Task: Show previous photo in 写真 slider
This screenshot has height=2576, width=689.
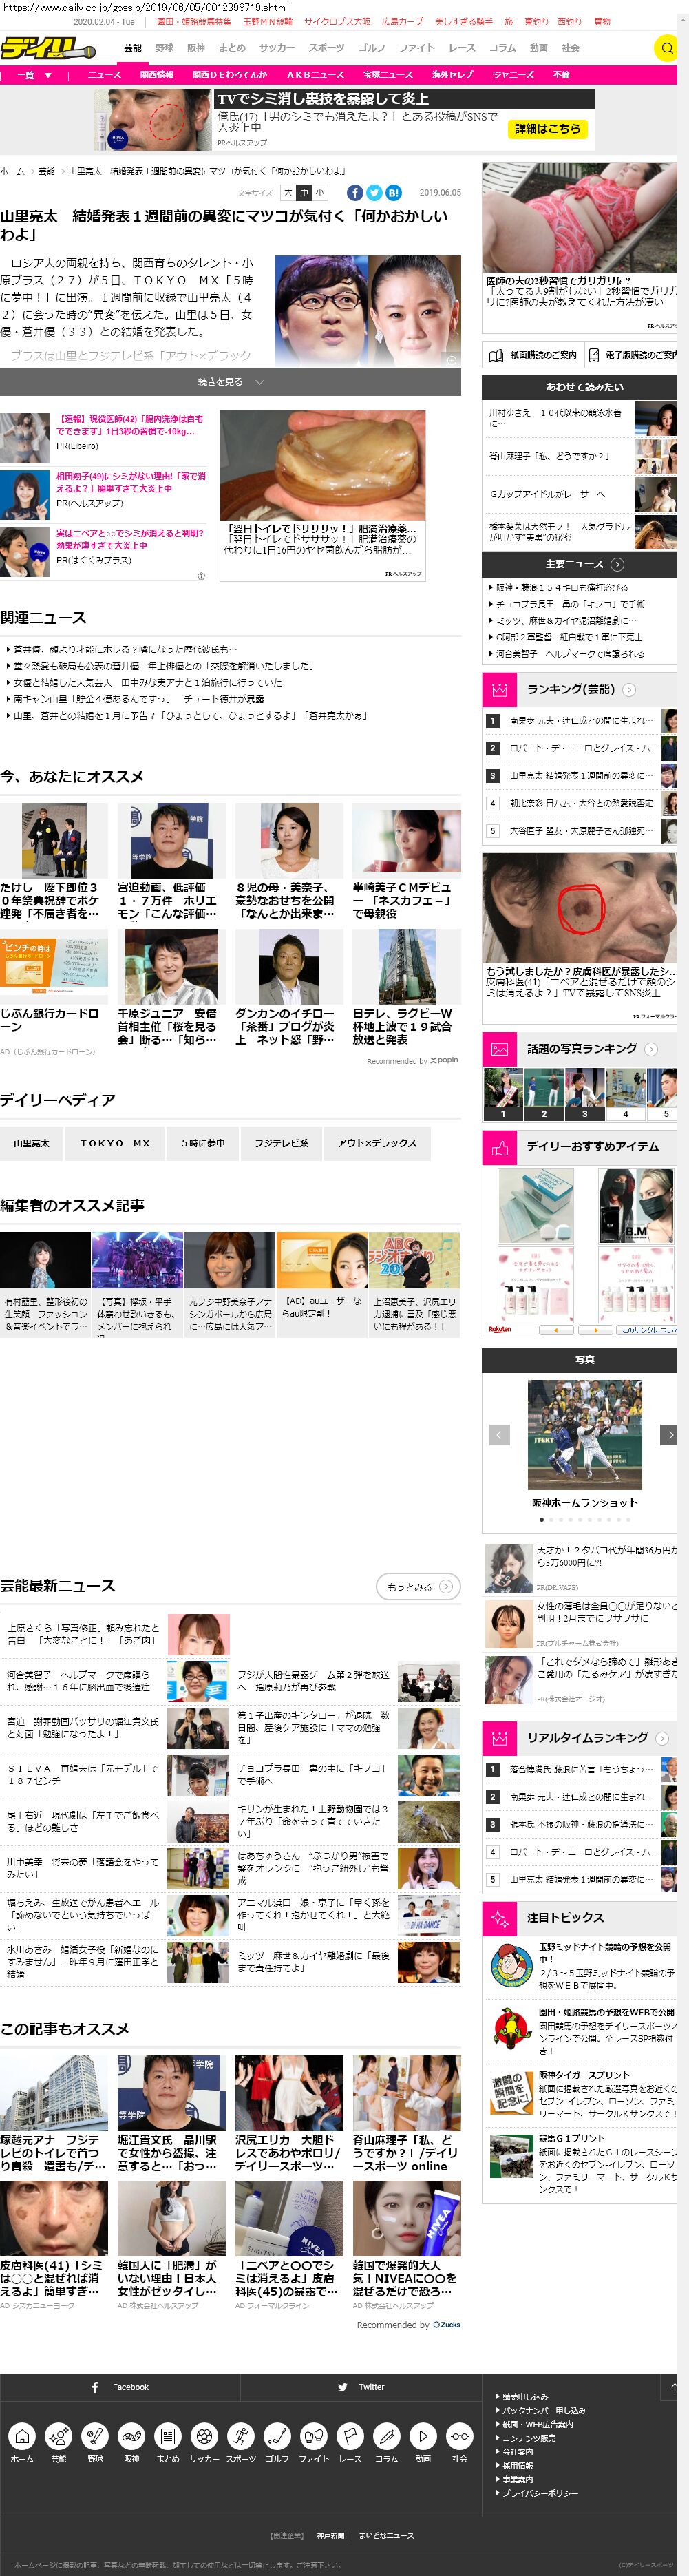Action: [x=499, y=1434]
